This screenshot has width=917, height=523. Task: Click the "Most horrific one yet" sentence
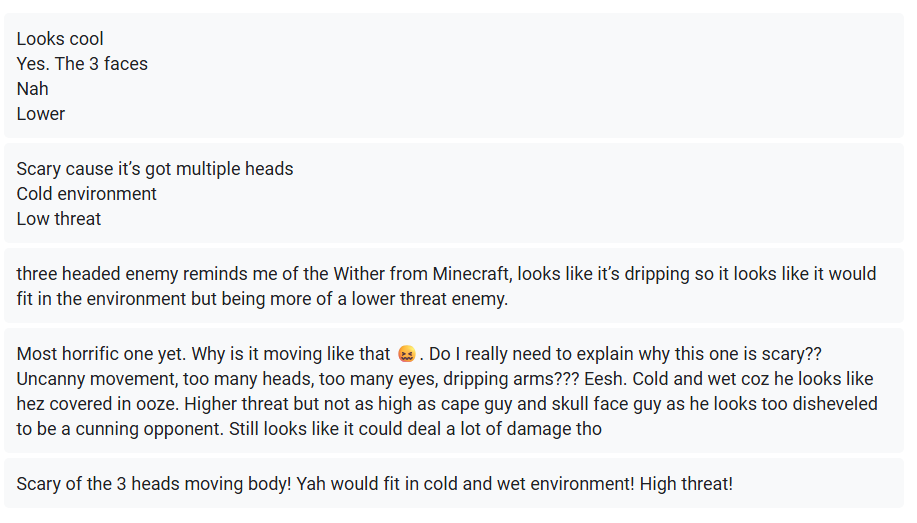pyautogui.click(x=101, y=354)
